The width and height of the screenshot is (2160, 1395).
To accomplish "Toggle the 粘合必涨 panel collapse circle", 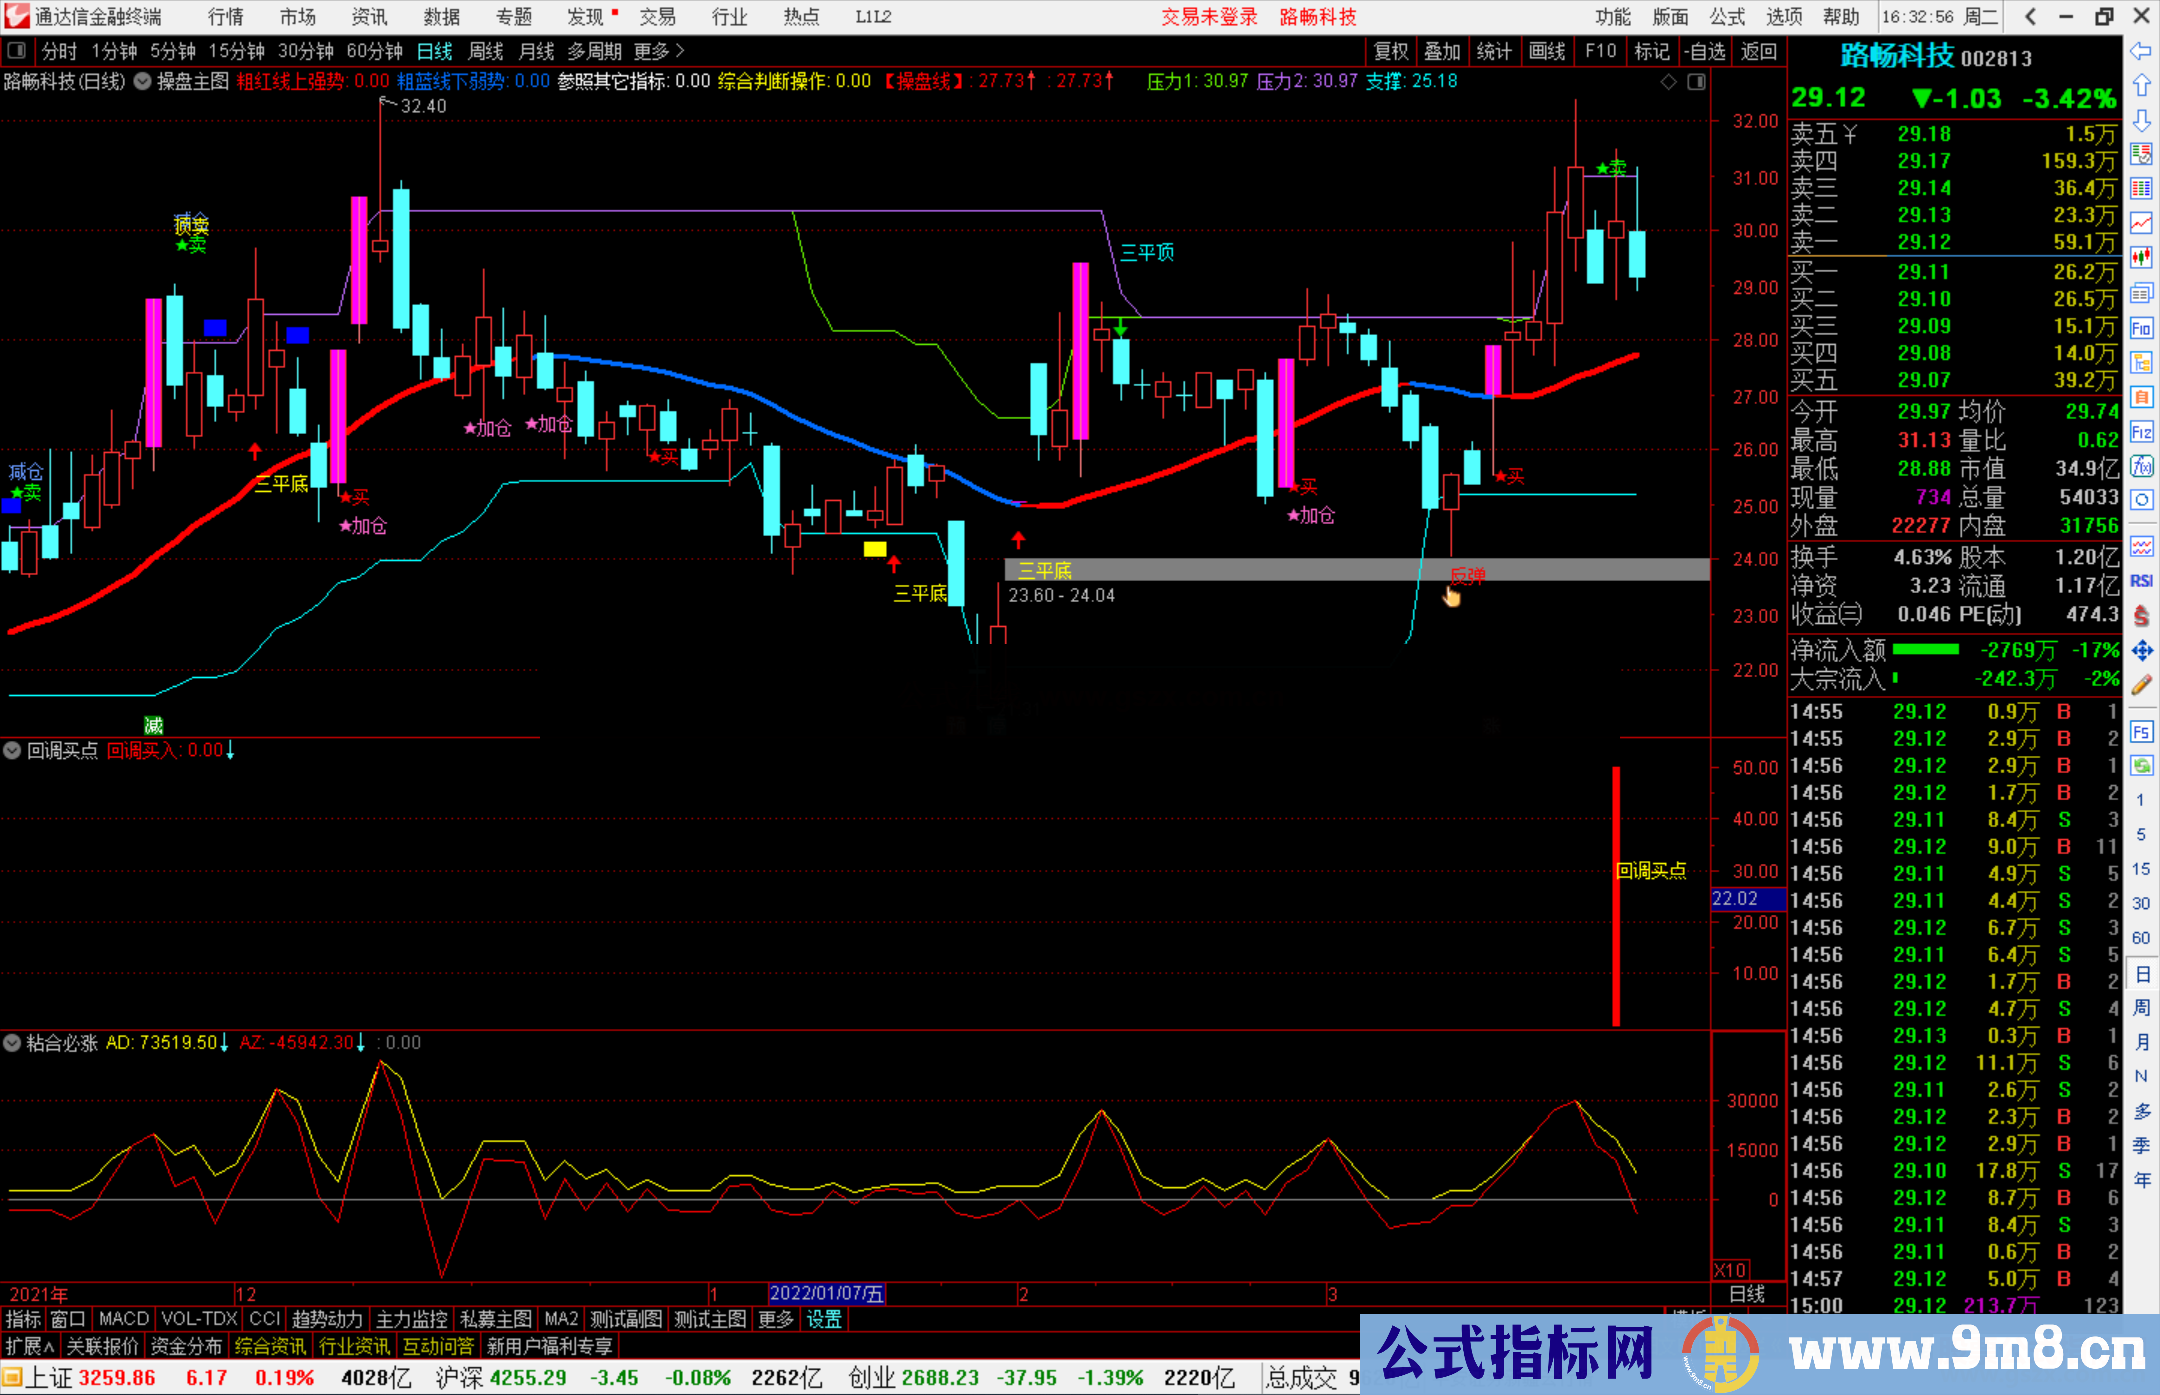I will [12, 1043].
